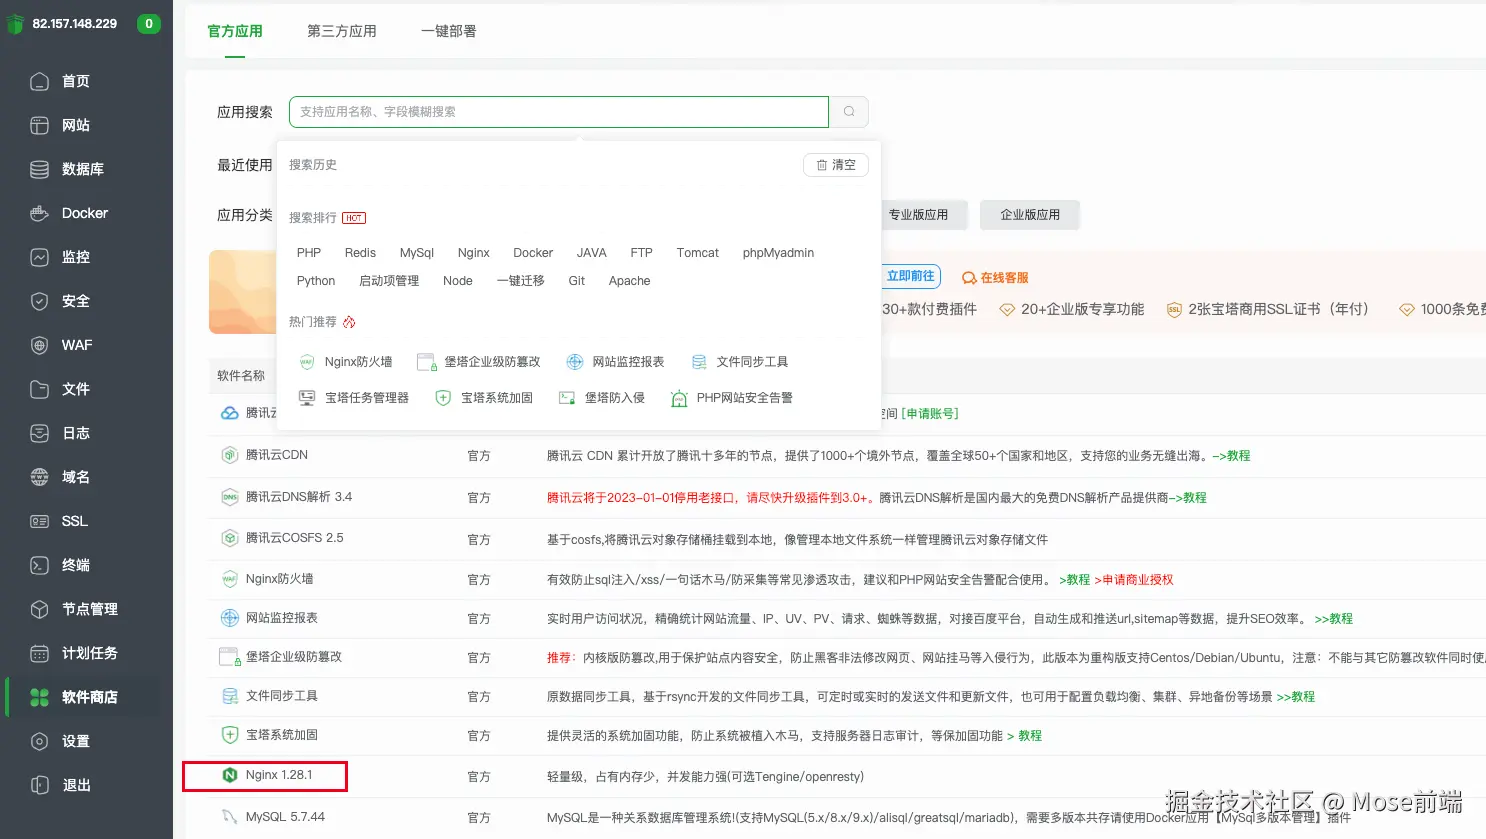Open the 数据库 database sidebar icon

pos(39,169)
